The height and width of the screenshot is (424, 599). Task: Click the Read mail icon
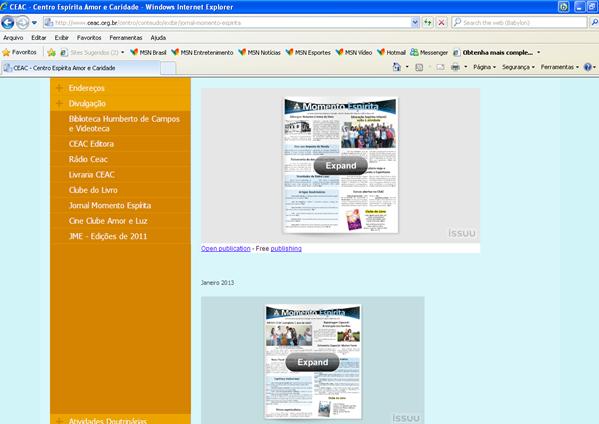tap(440, 67)
